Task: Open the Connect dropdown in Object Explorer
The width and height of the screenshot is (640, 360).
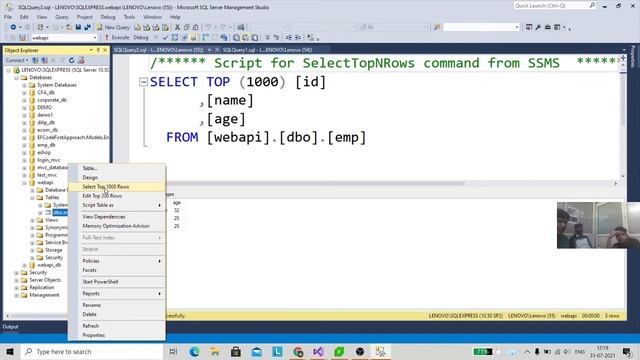Action: [17, 60]
